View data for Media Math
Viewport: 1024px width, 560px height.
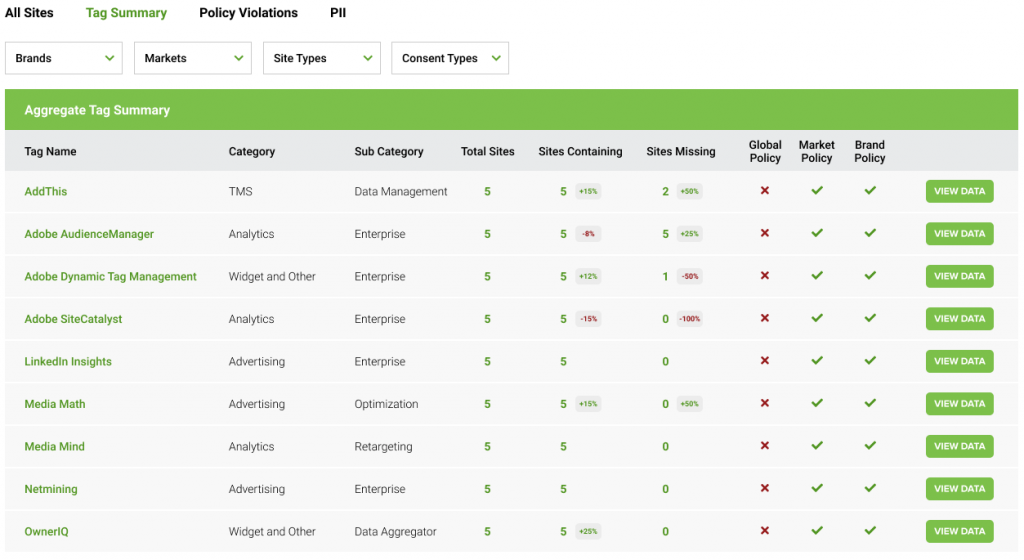coord(959,403)
